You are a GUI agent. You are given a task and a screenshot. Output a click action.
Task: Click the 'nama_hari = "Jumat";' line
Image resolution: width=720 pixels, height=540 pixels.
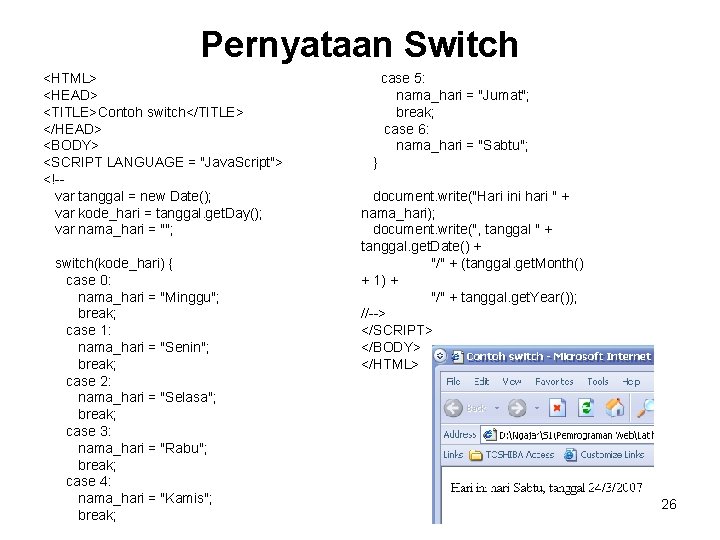(x=462, y=96)
